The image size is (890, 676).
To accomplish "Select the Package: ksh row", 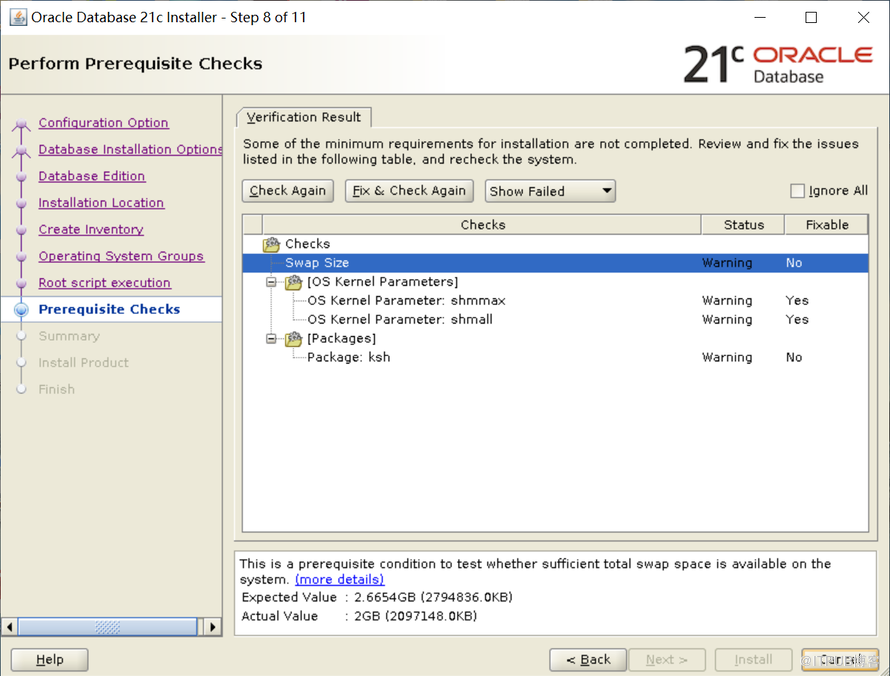I will pos(348,358).
